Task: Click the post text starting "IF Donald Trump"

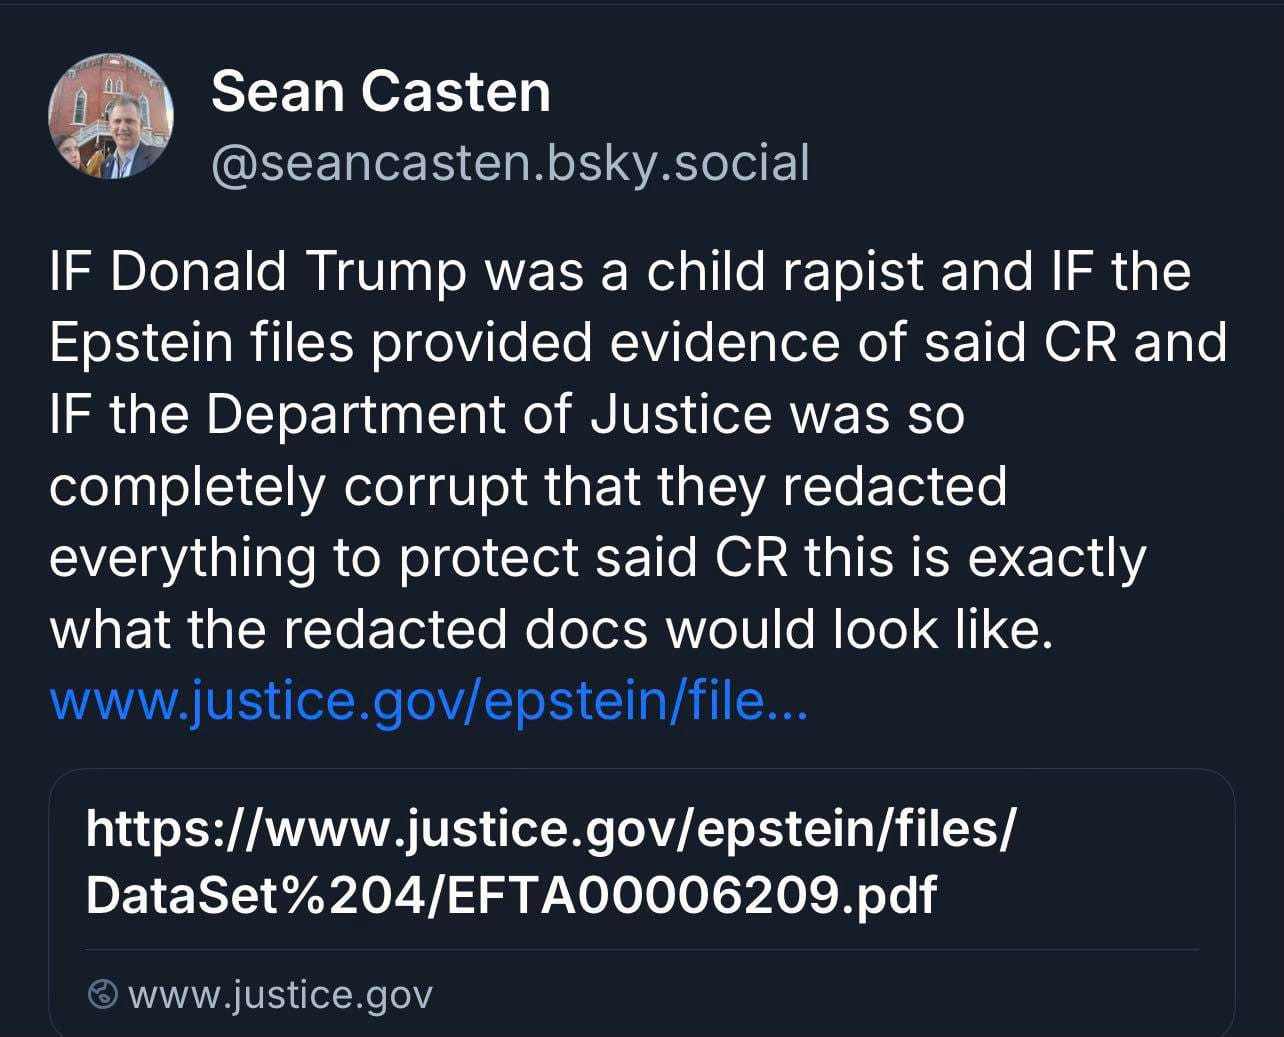Action: (x=620, y=271)
